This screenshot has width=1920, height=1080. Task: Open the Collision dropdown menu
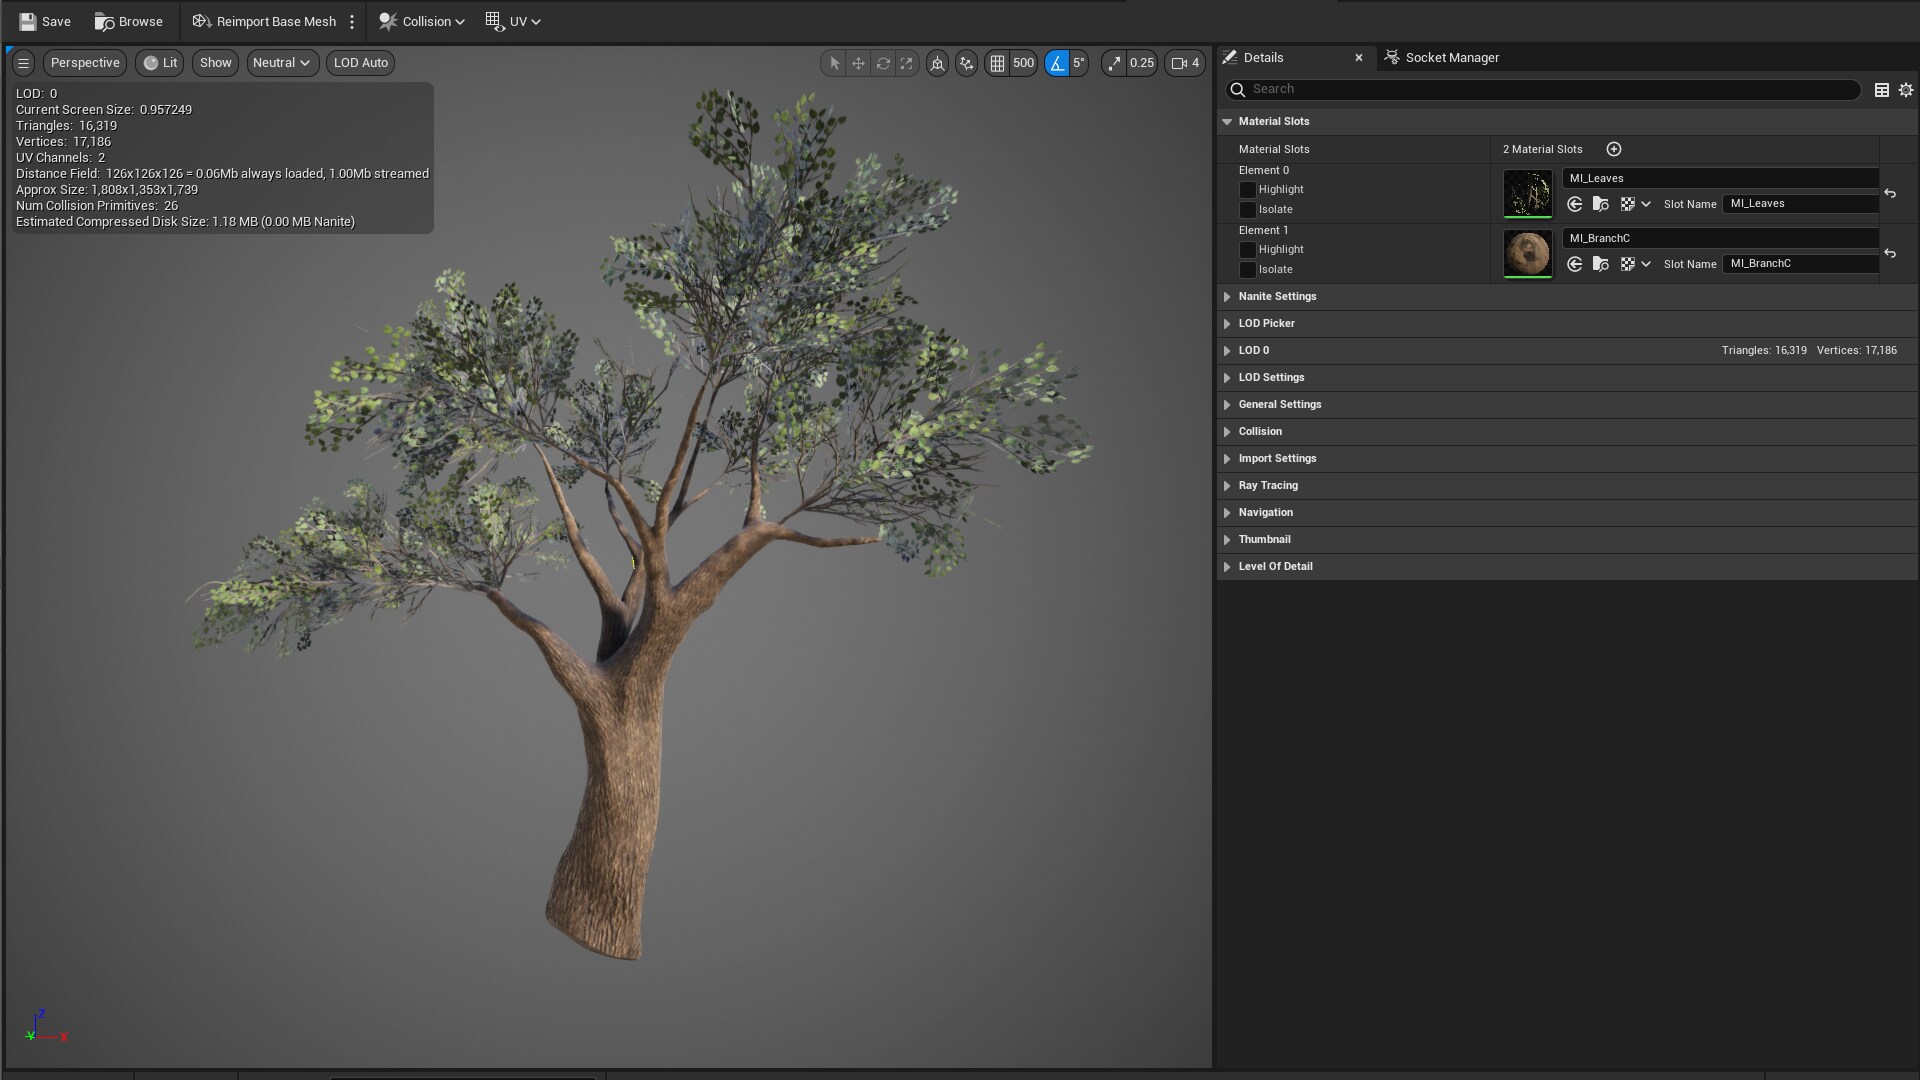point(421,21)
